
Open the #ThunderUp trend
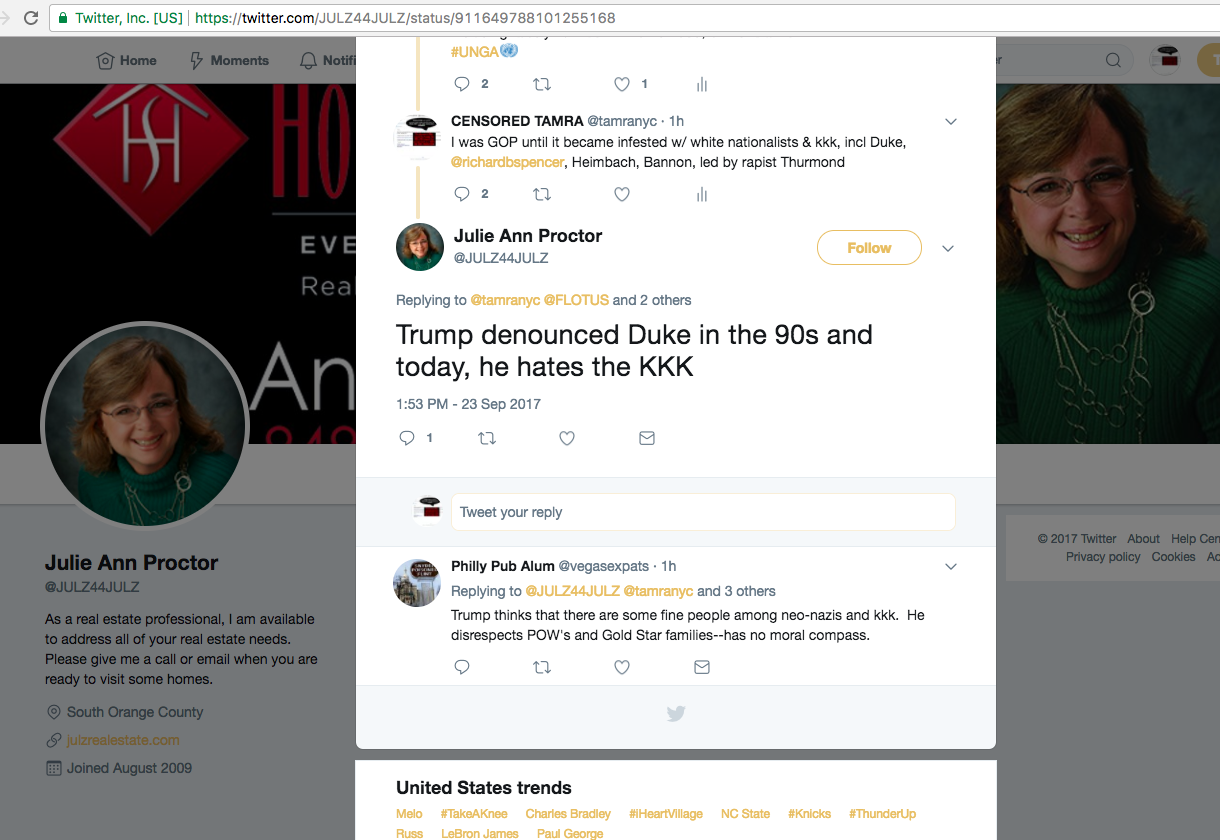pos(882,814)
